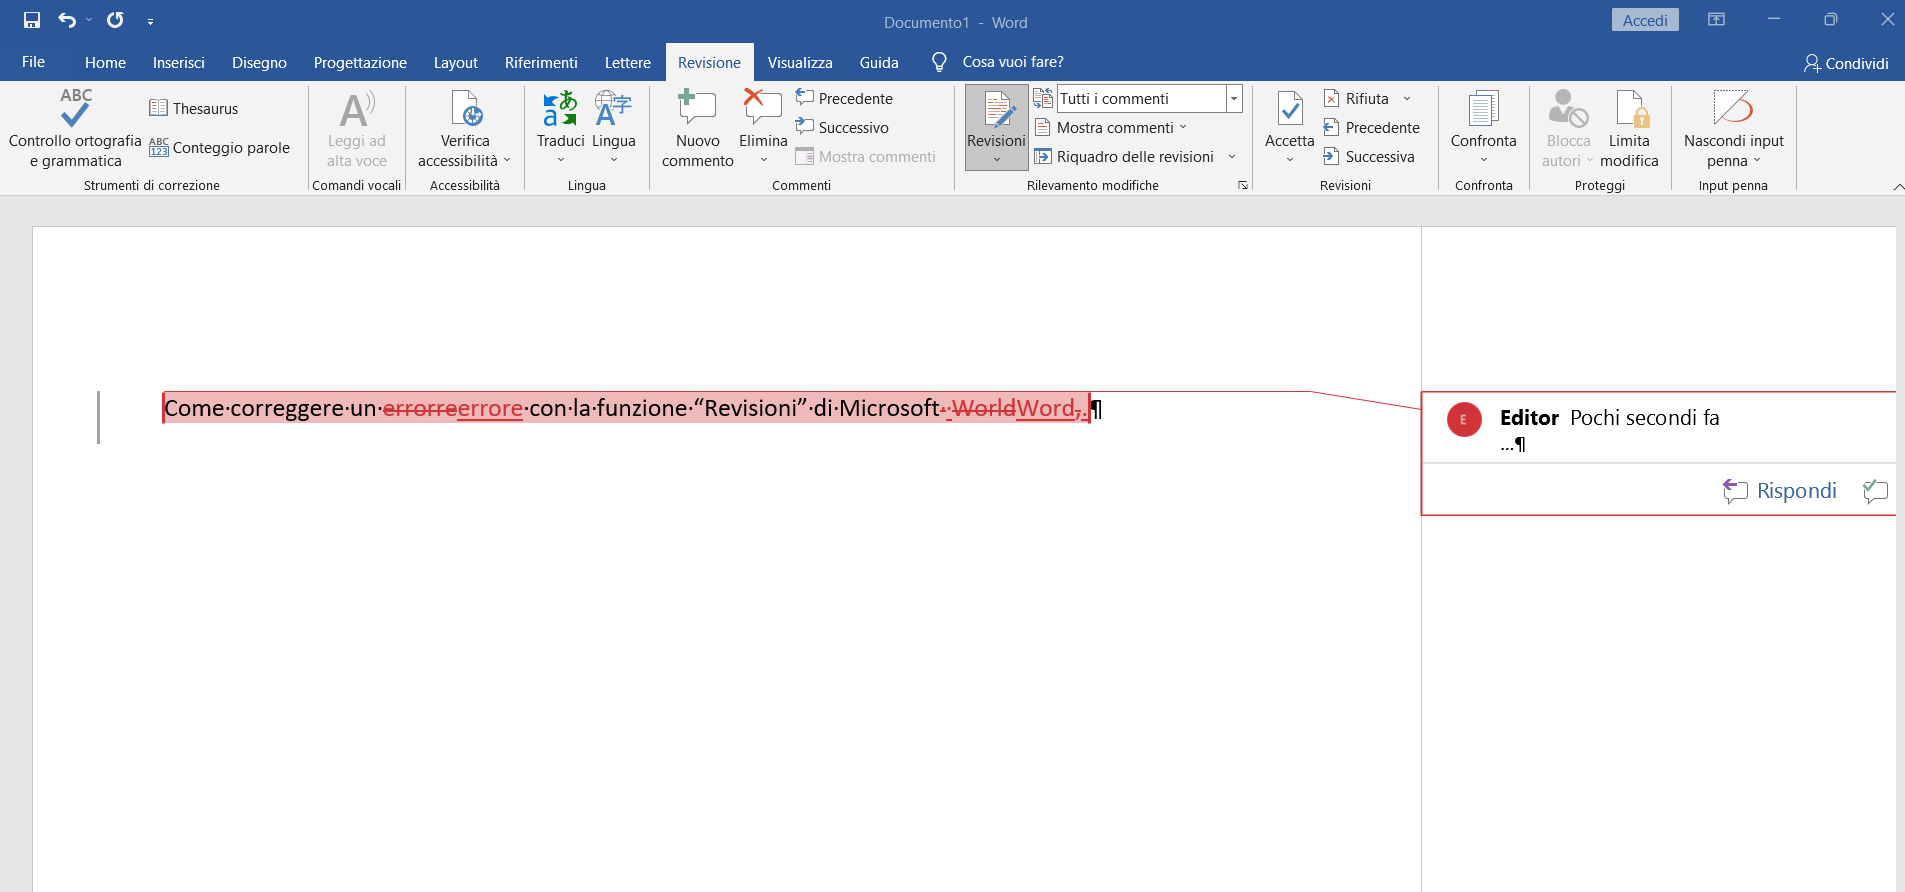Image resolution: width=1905 pixels, height=892 pixels.
Task: Click the Condividi share button
Action: (x=1846, y=63)
